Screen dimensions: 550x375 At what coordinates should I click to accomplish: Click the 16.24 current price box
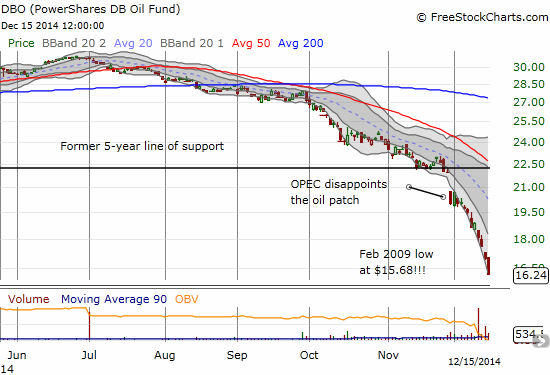click(x=530, y=275)
